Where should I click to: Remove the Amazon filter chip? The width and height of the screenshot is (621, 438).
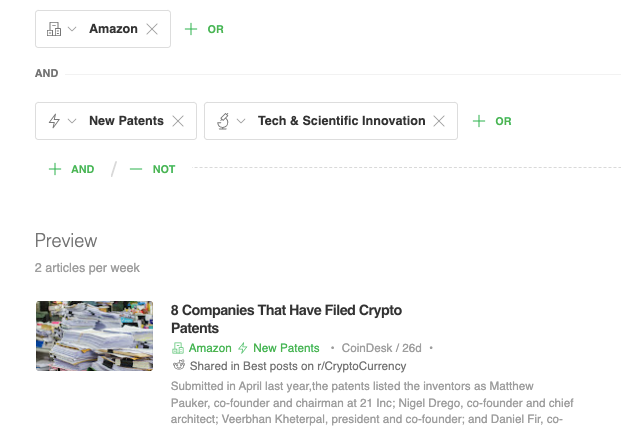pyautogui.click(x=152, y=29)
